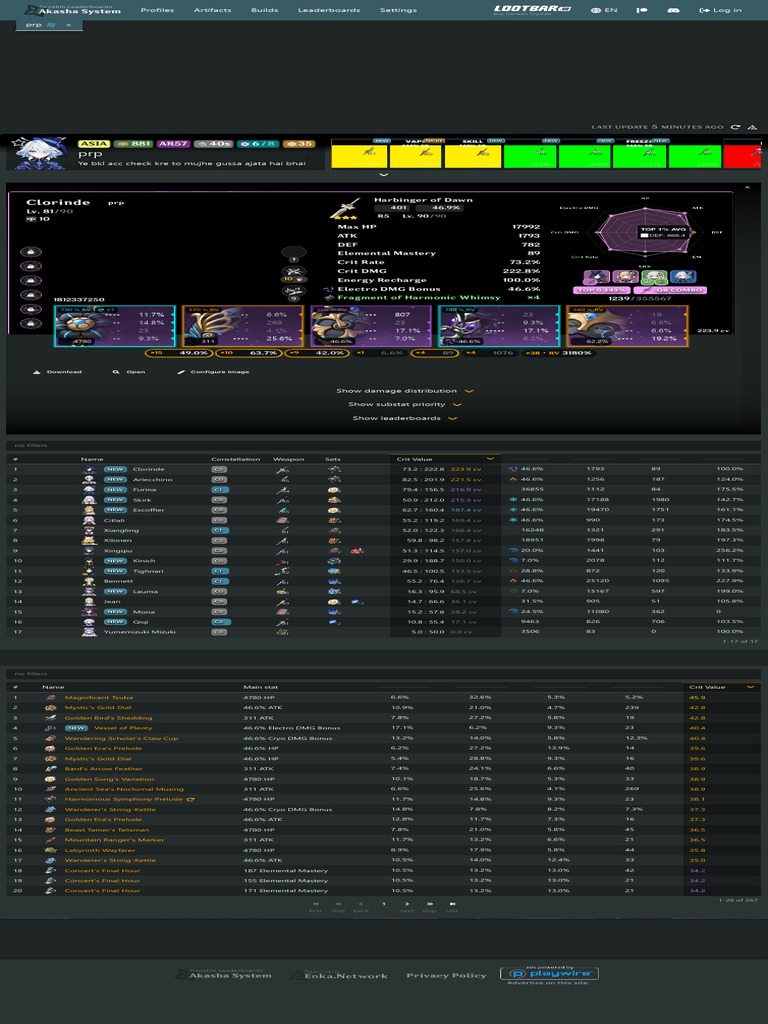Click Harmonious Symphony Prelude equipped indicator icon
The image size is (768, 1024).
click(x=190, y=799)
